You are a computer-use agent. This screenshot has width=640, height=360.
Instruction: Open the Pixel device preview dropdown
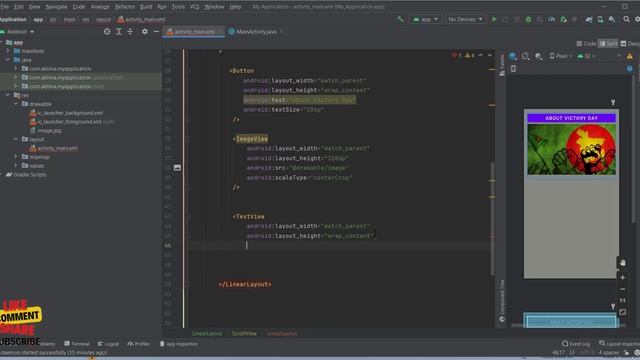(560, 56)
